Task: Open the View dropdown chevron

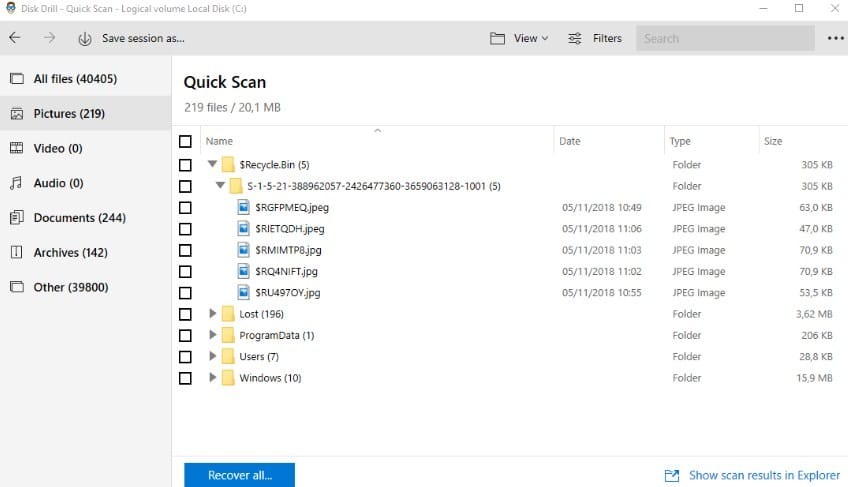Action: (545, 38)
